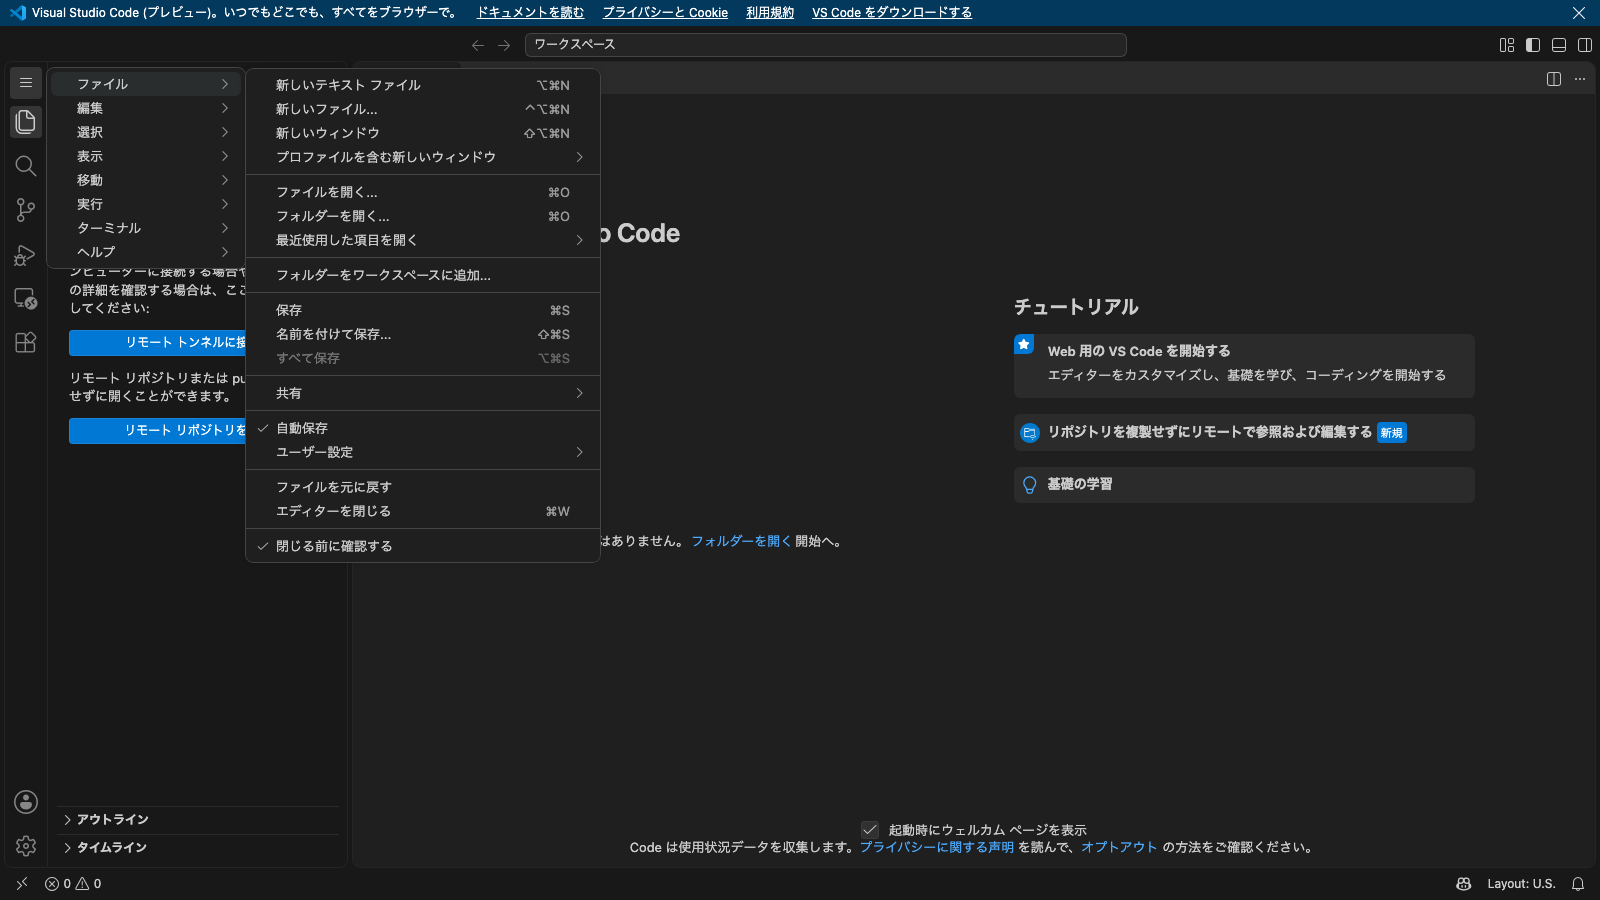
Task: Open the 最近使用した項目を開く submenu
Action: tap(423, 240)
